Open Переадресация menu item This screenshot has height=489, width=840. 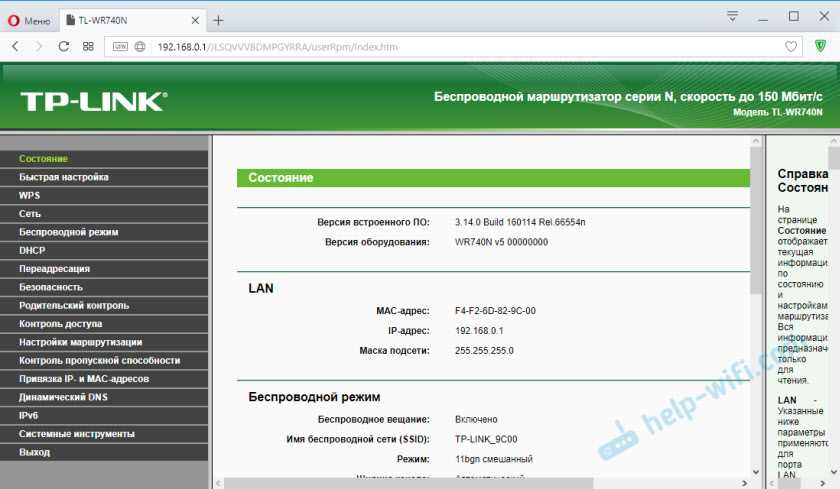click(x=104, y=268)
